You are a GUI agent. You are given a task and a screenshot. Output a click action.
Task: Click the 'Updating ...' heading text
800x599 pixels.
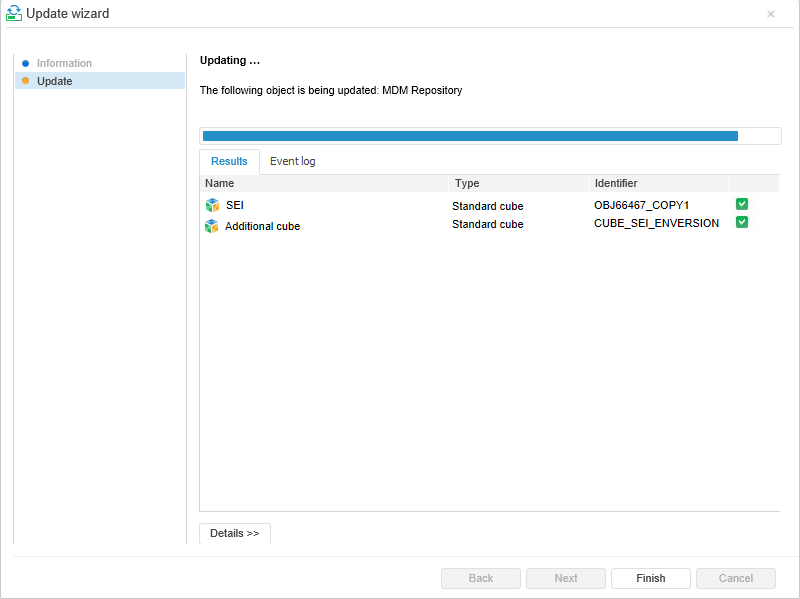[x=230, y=60]
